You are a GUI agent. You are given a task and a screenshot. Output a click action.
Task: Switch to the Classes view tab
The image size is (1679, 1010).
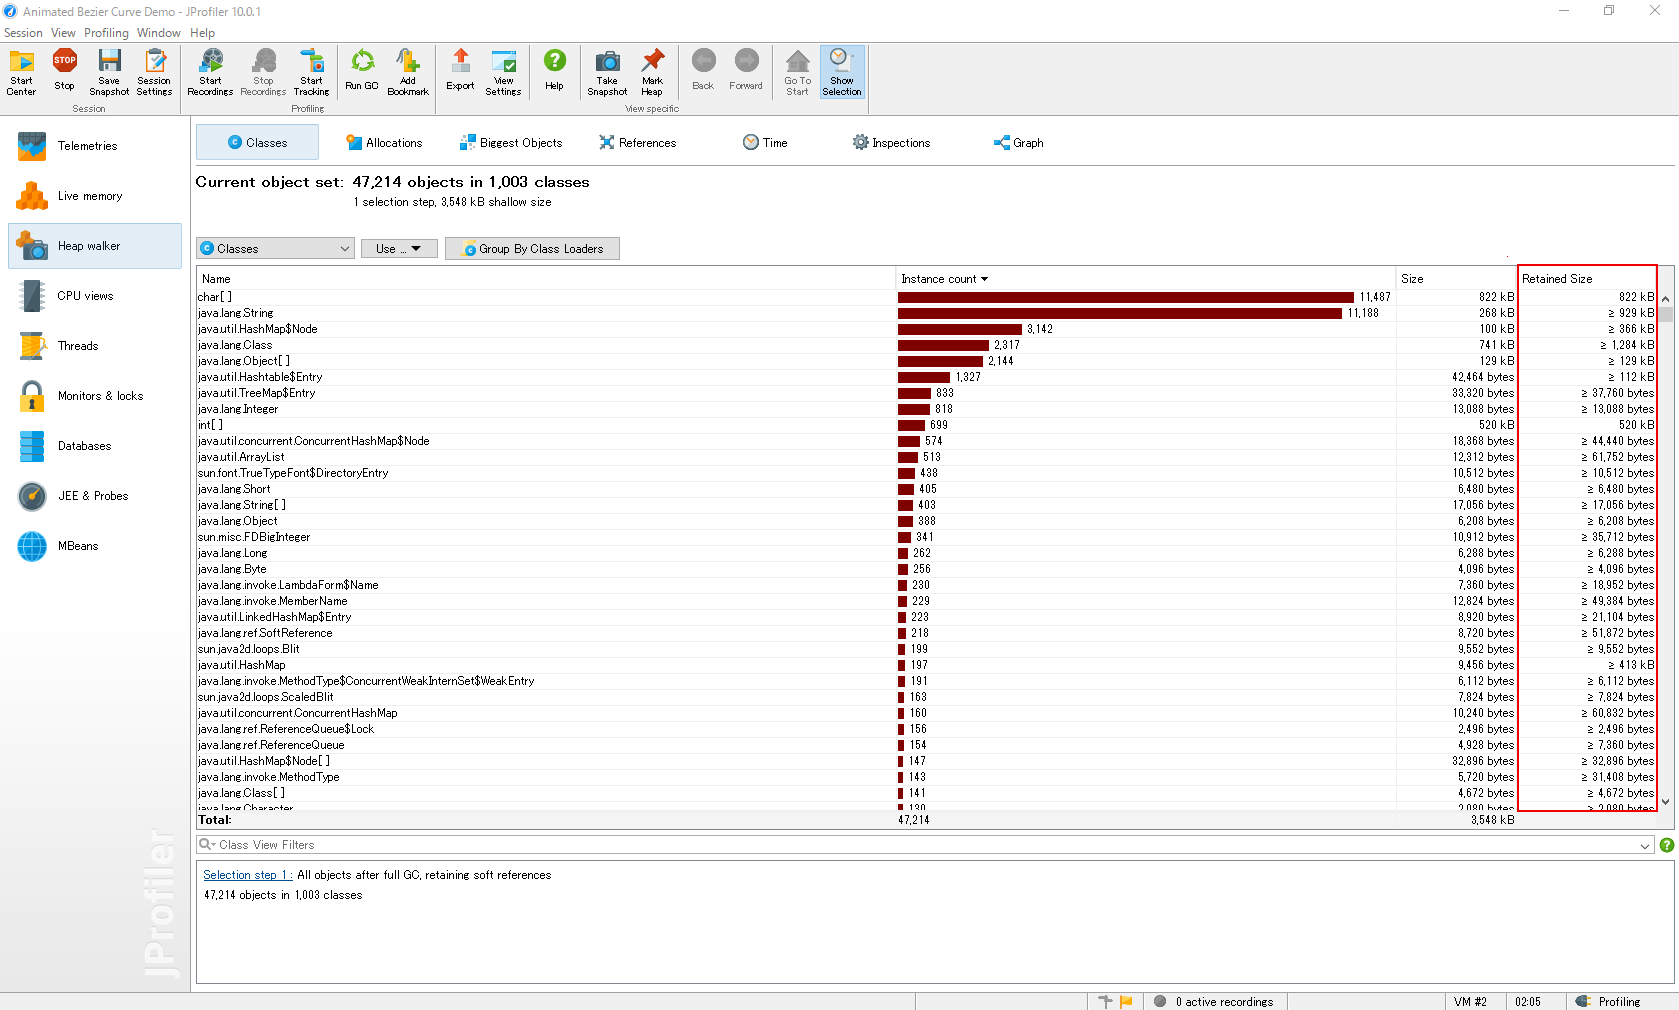coord(257,143)
